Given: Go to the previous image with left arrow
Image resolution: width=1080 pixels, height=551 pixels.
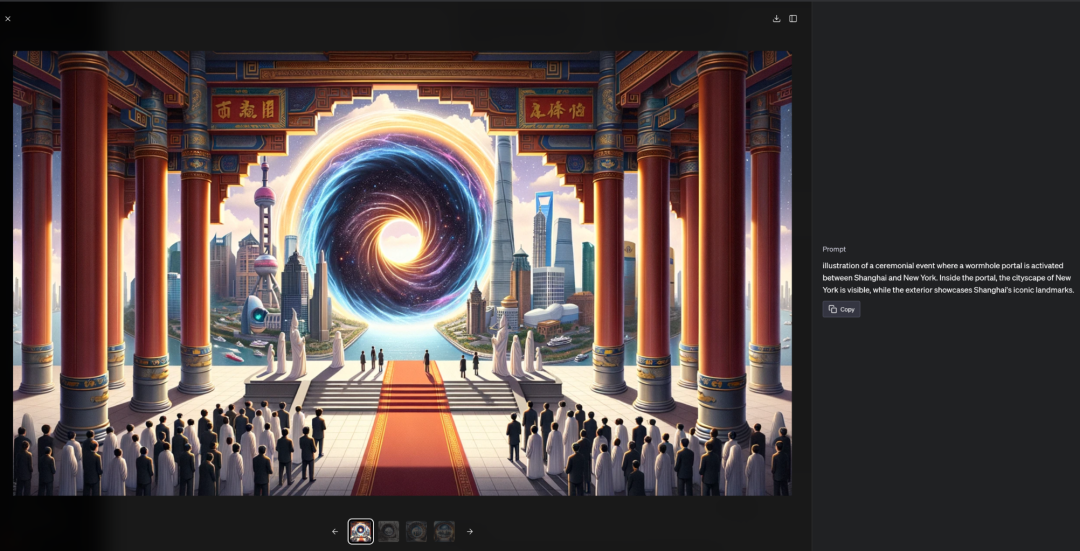Looking at the screenshot, I should (335, 531).
